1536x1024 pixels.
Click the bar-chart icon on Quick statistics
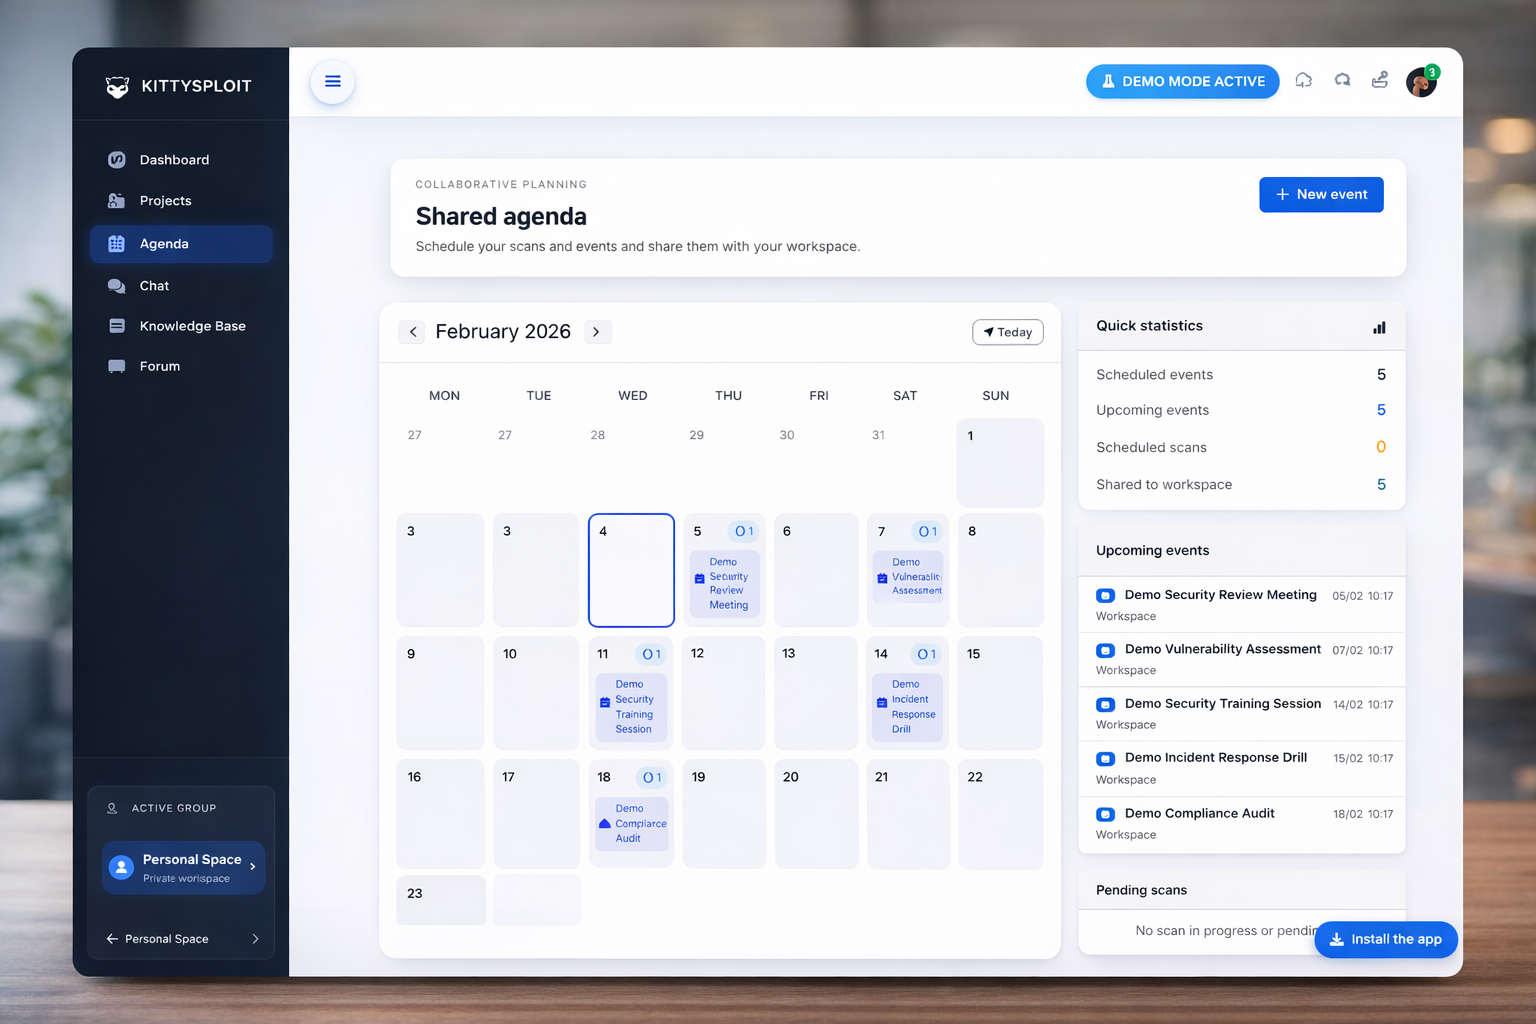[x=1379, y=327]
